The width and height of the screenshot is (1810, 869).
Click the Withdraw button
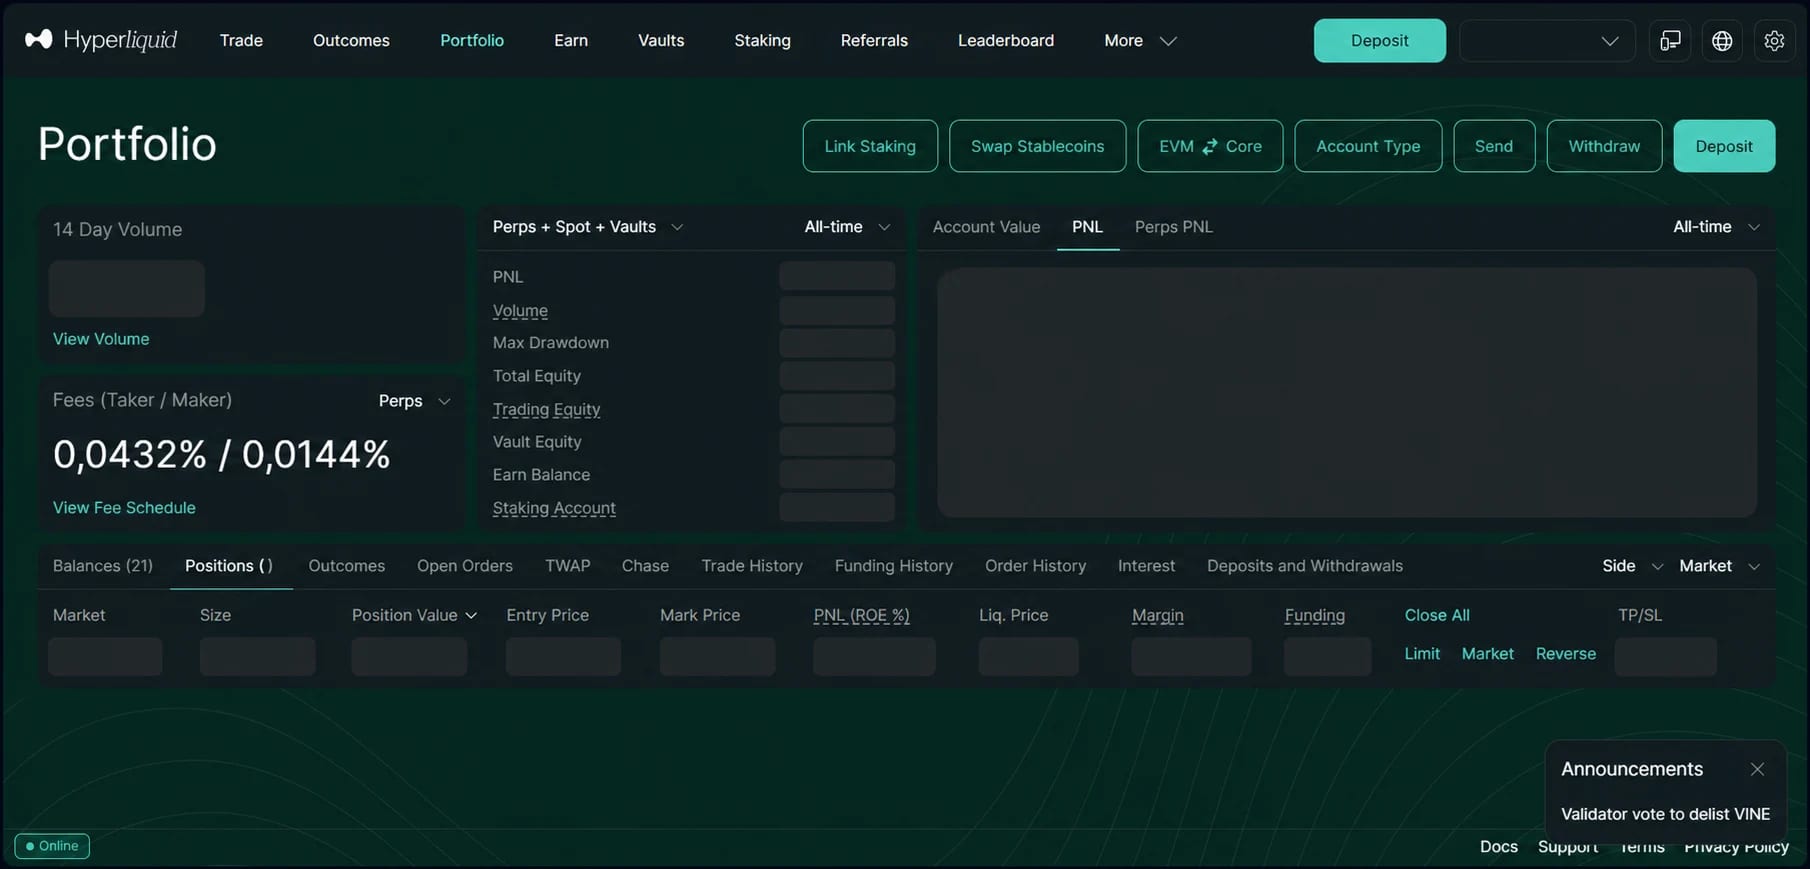coord(1604,146)
